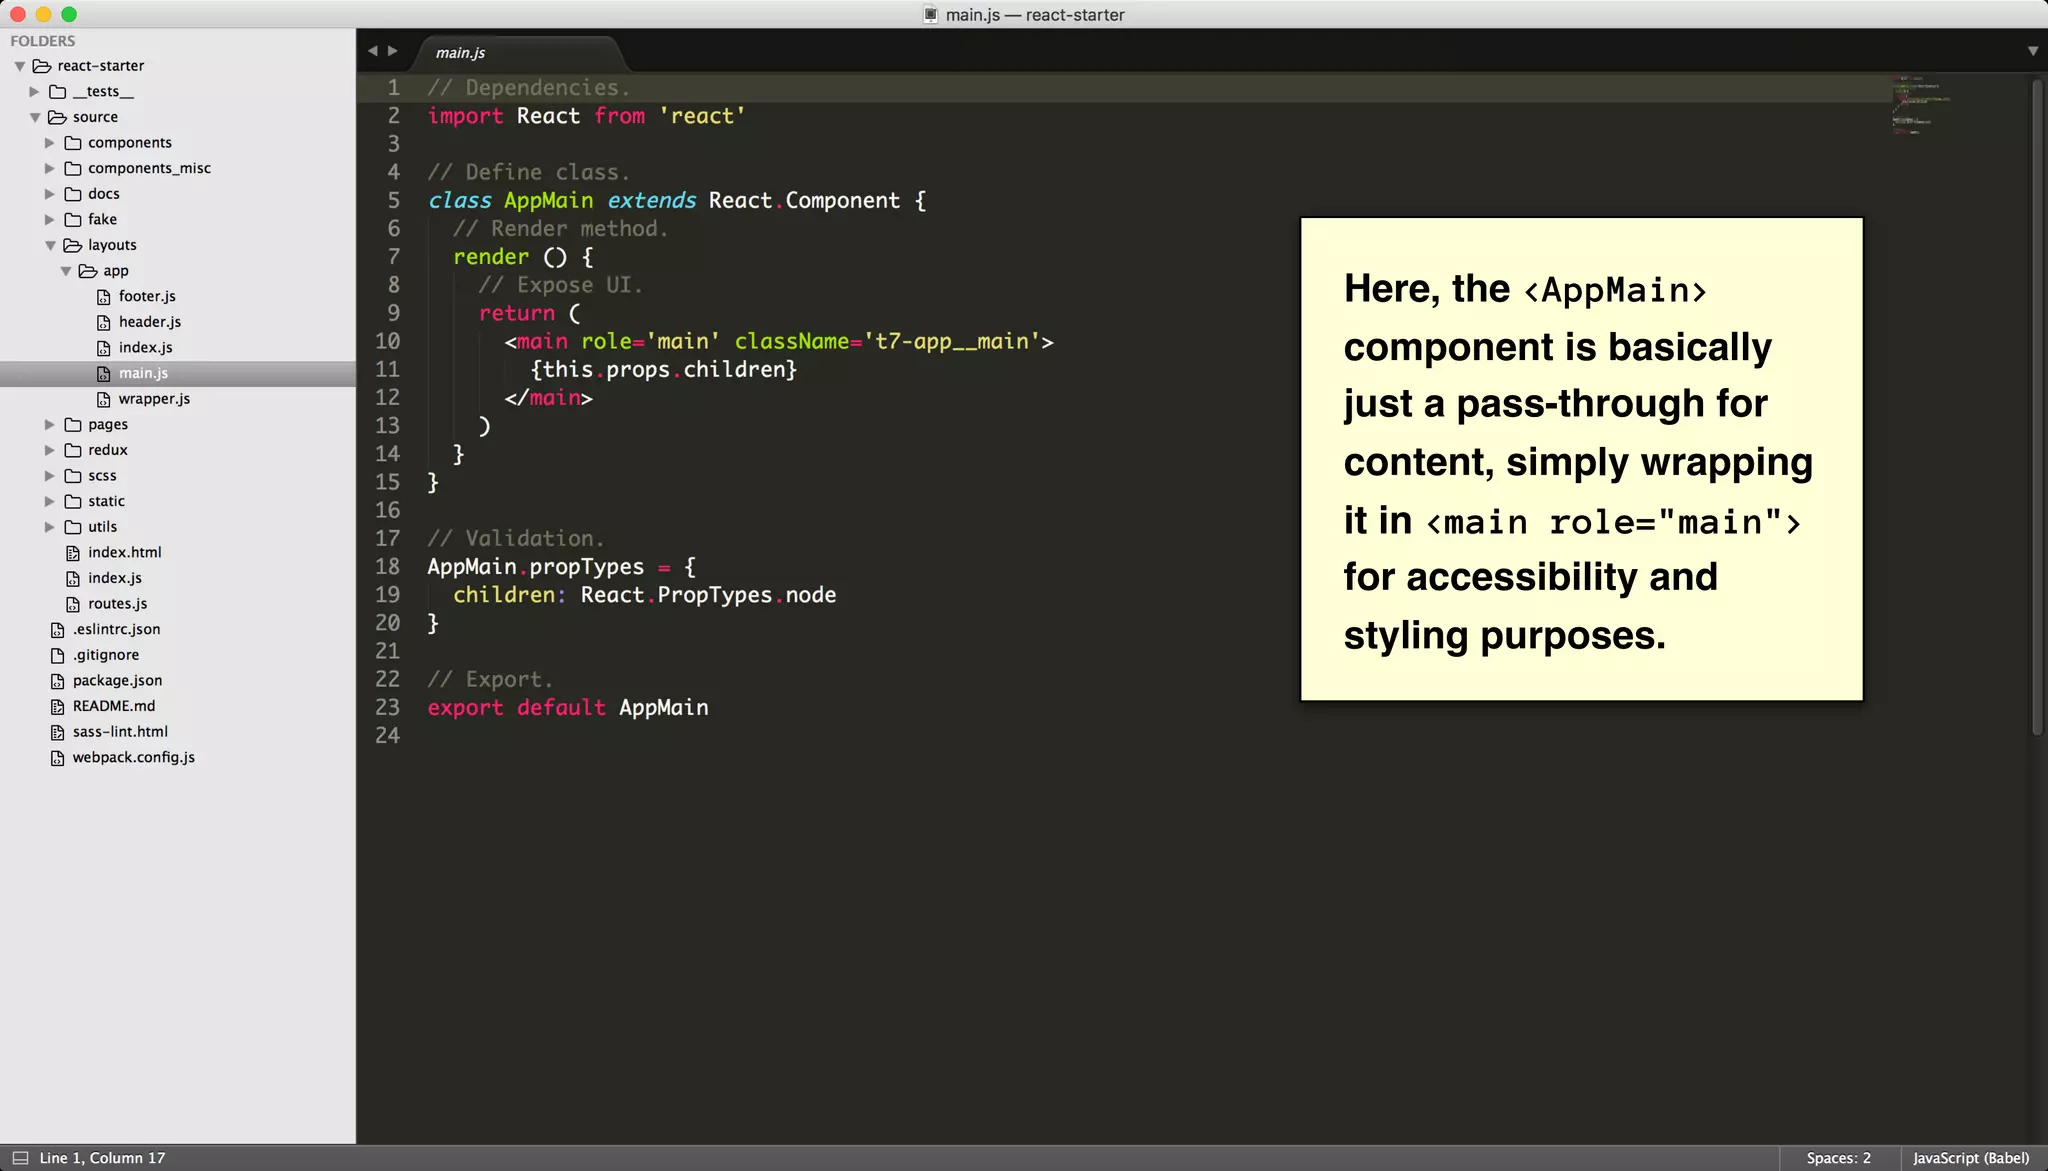Screen dimensions: 2048x1171
Task: Collapse the source folder arrow
Action: pyautogui.click(x=35, y=117)
